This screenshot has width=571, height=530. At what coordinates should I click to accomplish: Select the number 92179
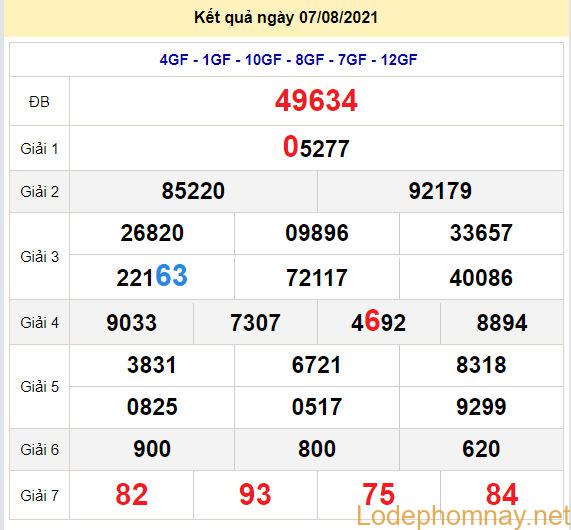click(x=440, y=191)
